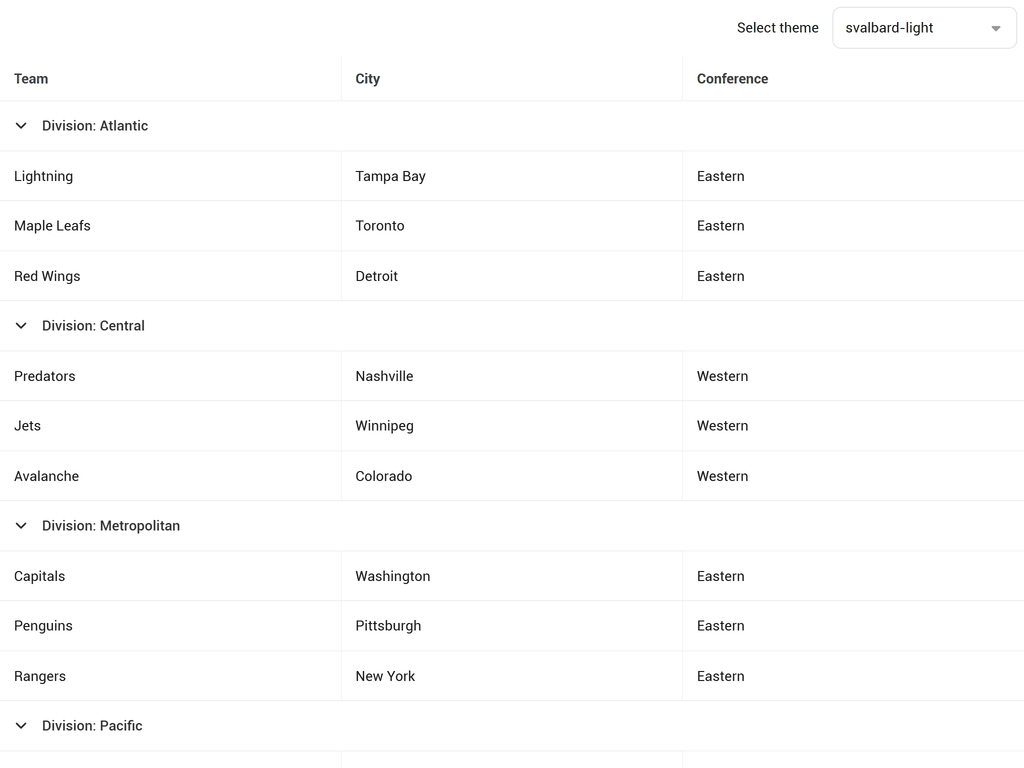Click the Pittsburgh city cell
1024x768 pixels.
[388, 626]
